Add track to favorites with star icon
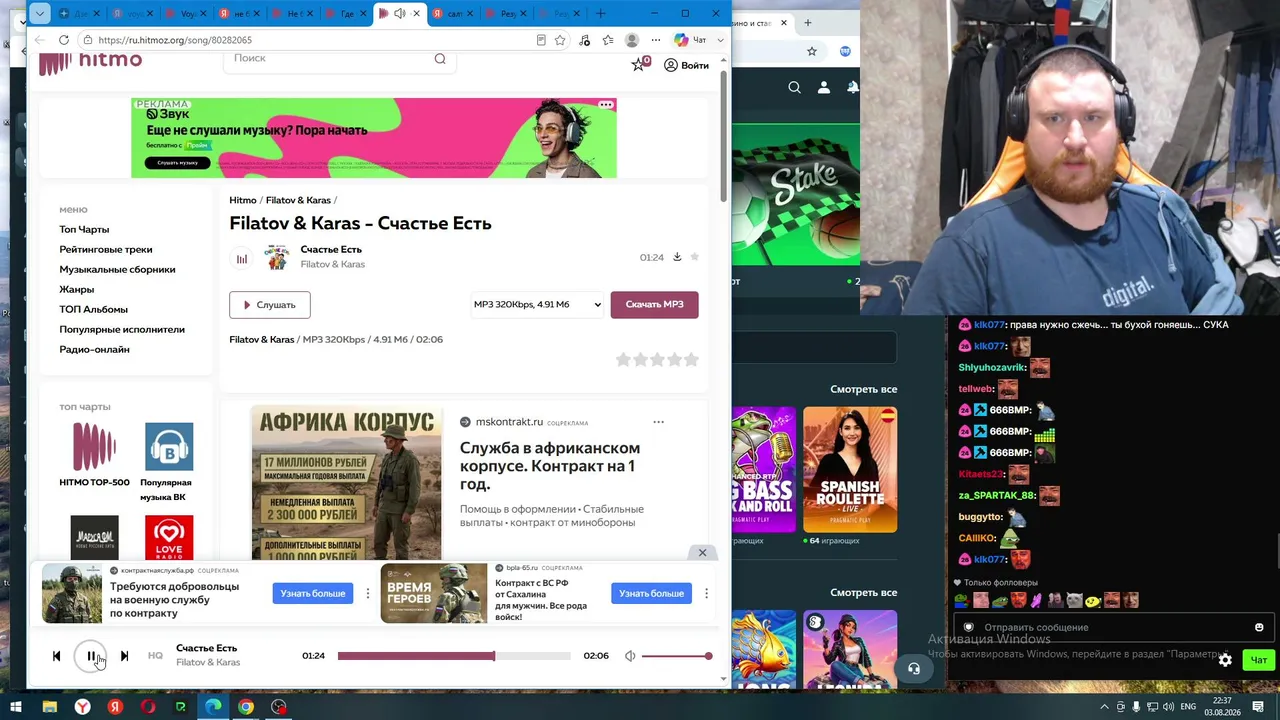This screenshot has height=720, width=1280. pos(695,257)
